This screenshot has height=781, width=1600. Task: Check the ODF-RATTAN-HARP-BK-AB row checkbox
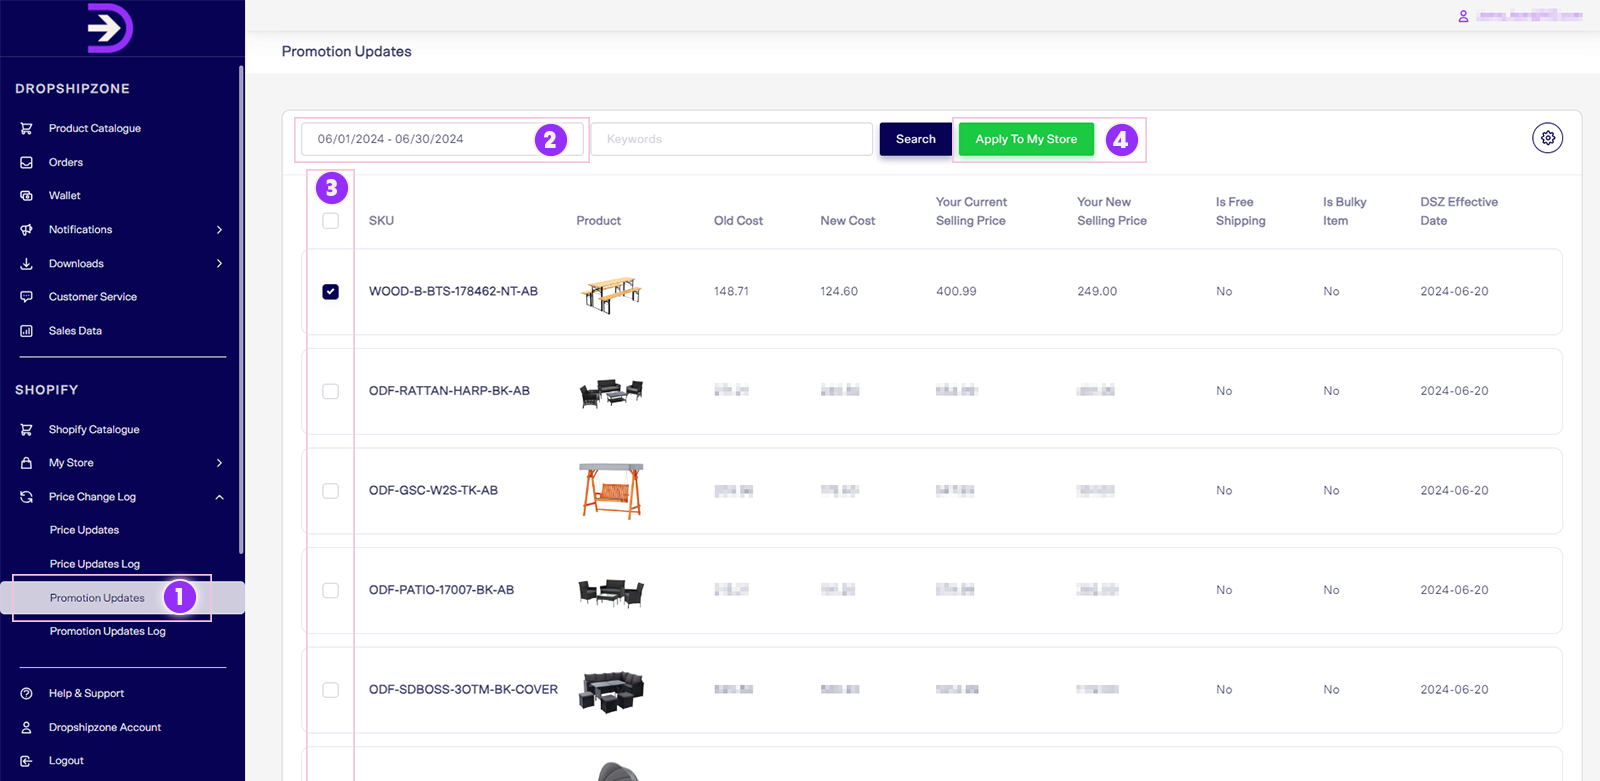331,391
